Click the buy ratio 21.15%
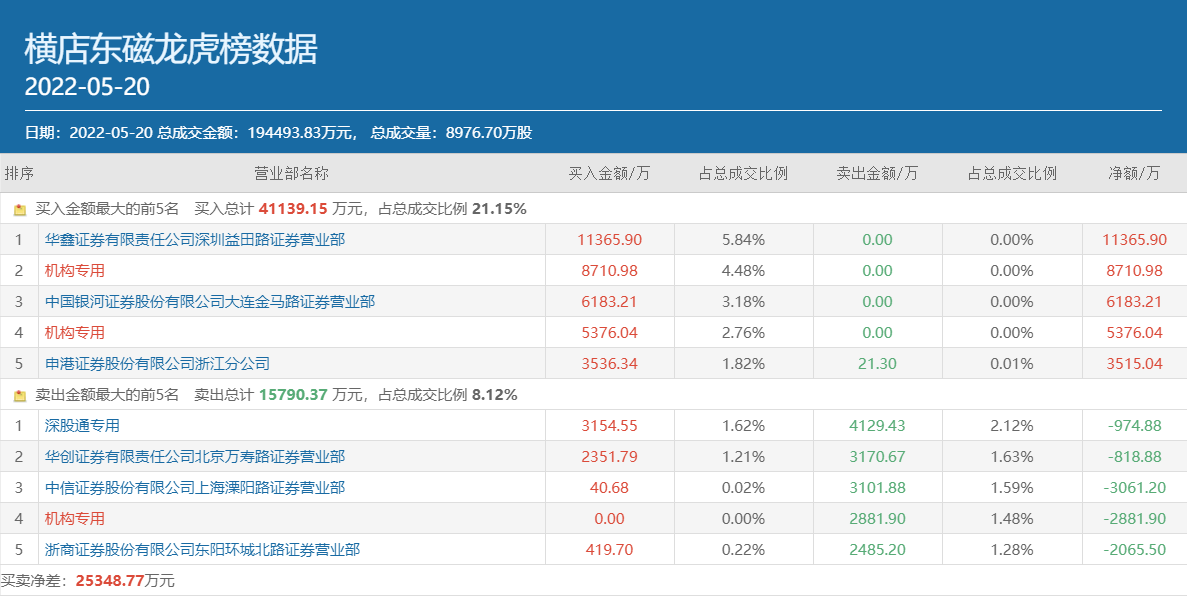This screenshot has width=1187, height=597. [499, 209]
